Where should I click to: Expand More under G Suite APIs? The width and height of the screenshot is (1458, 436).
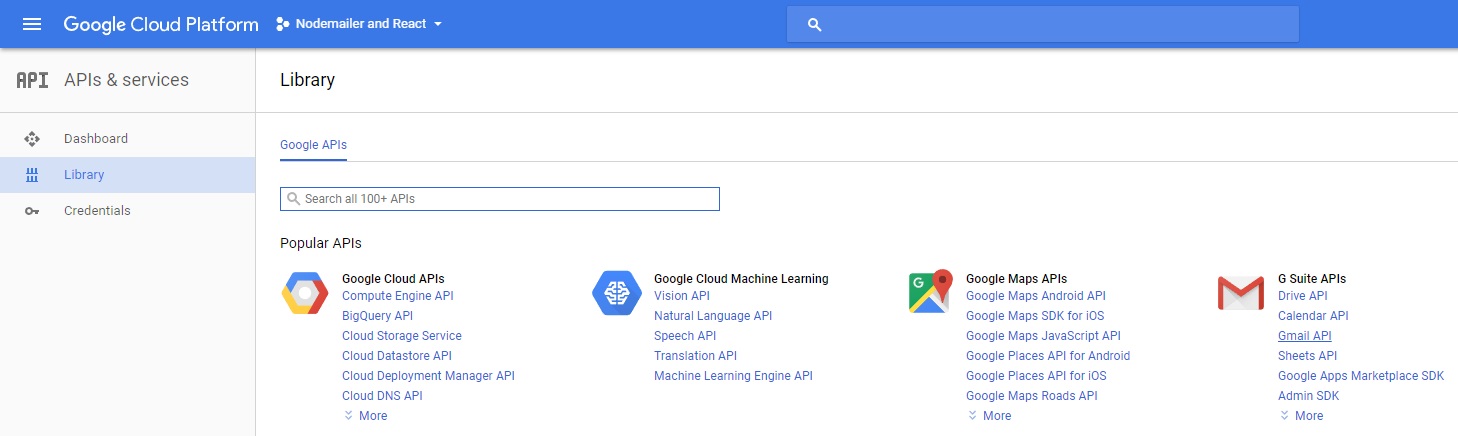pyautogui.click(x=1301, y=416)
